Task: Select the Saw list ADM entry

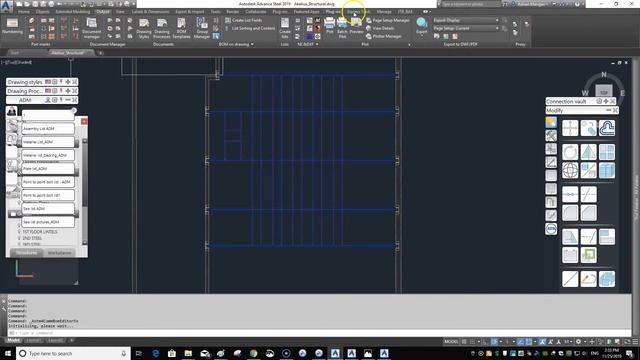Action: coord(48,209)
